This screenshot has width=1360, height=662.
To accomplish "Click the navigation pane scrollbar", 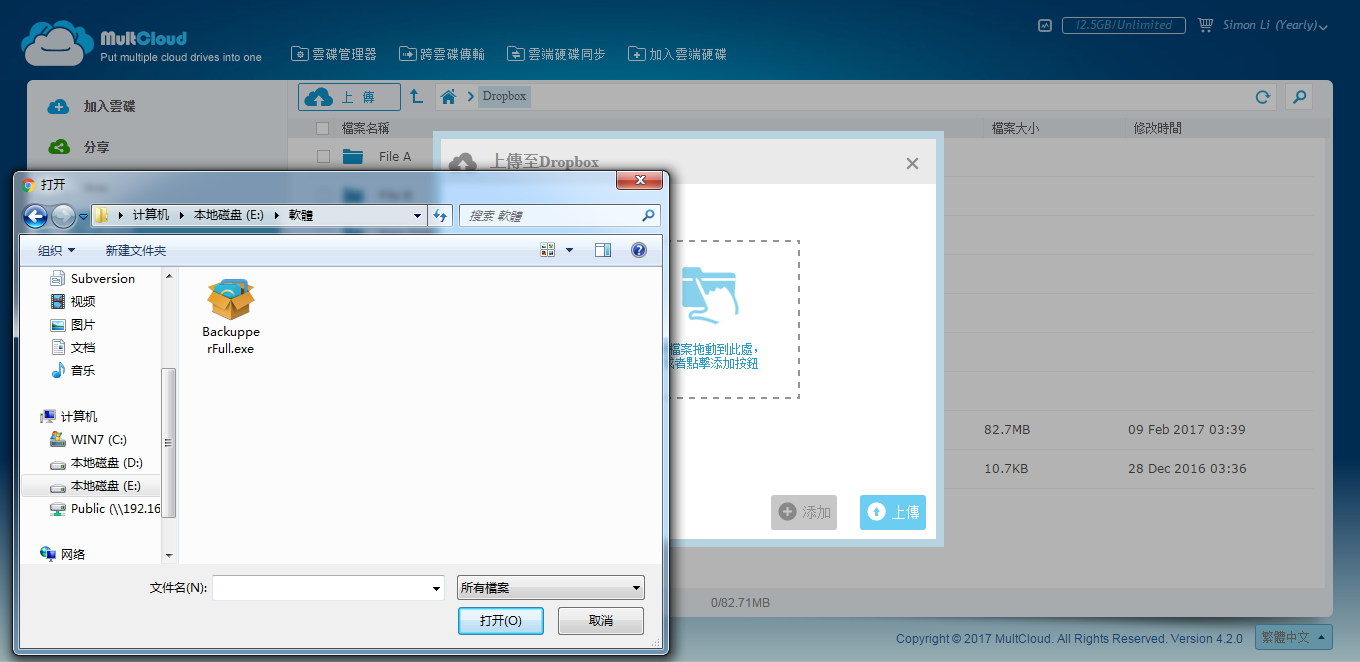I will click(169, 442).
